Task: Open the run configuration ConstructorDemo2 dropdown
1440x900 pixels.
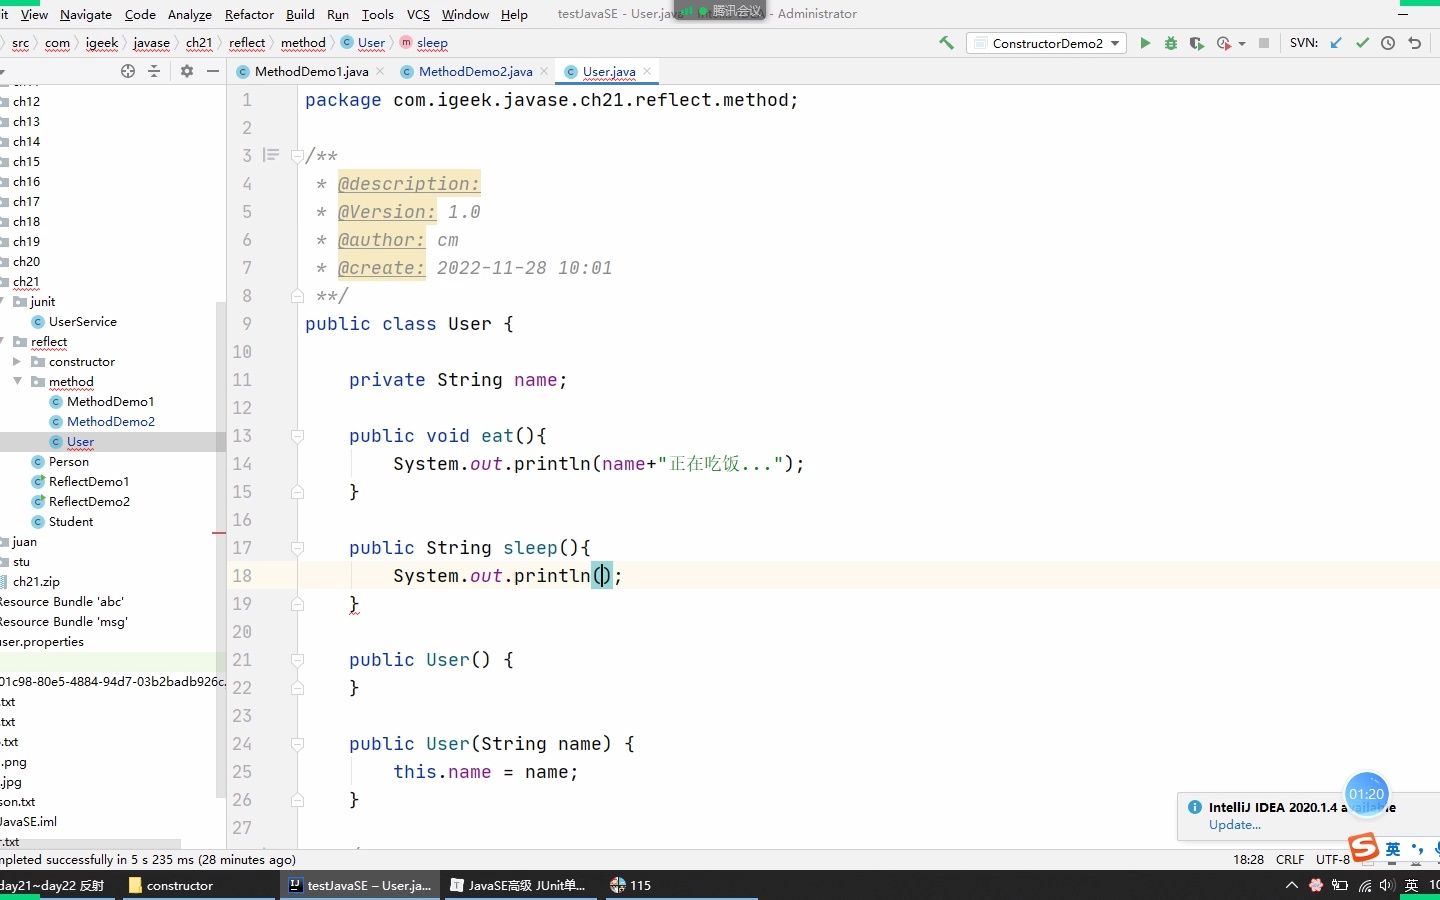Action: [1046, 43]
